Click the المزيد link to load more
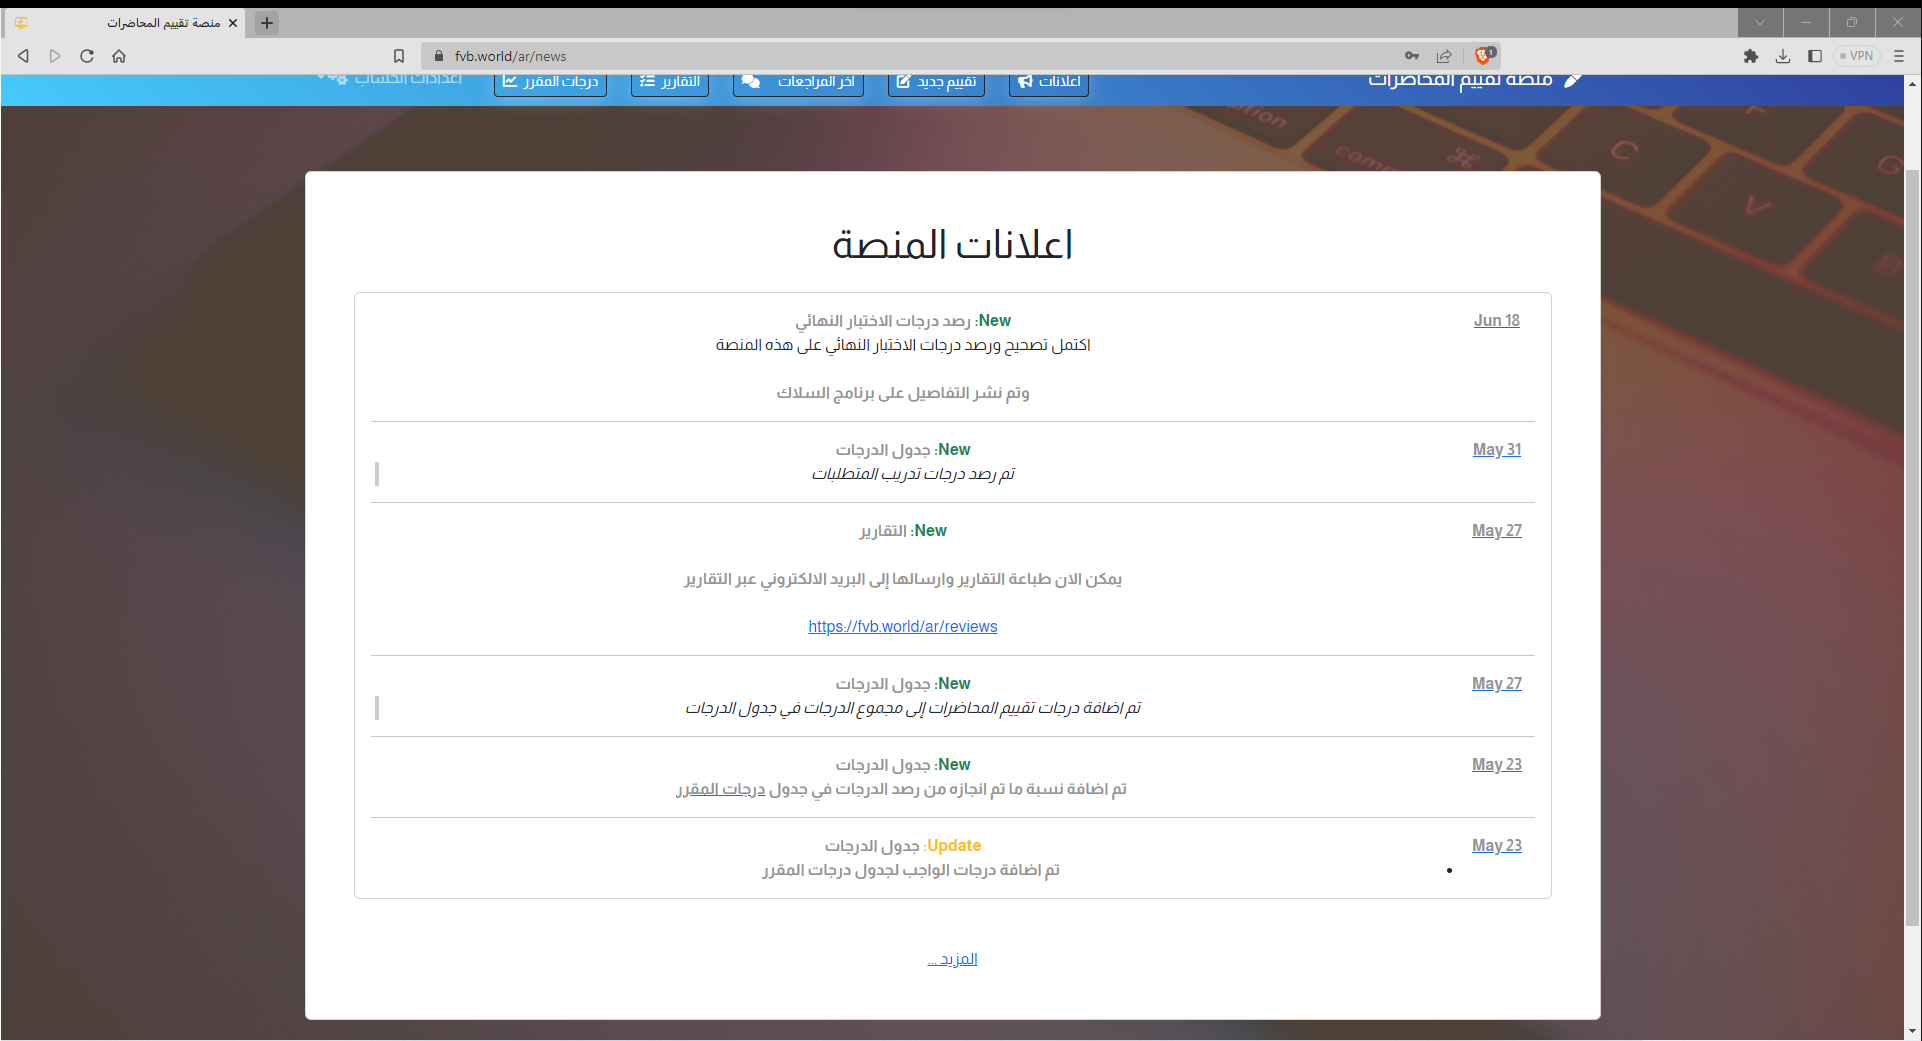Screen dimensions: 1922x1041 (953, 959)
